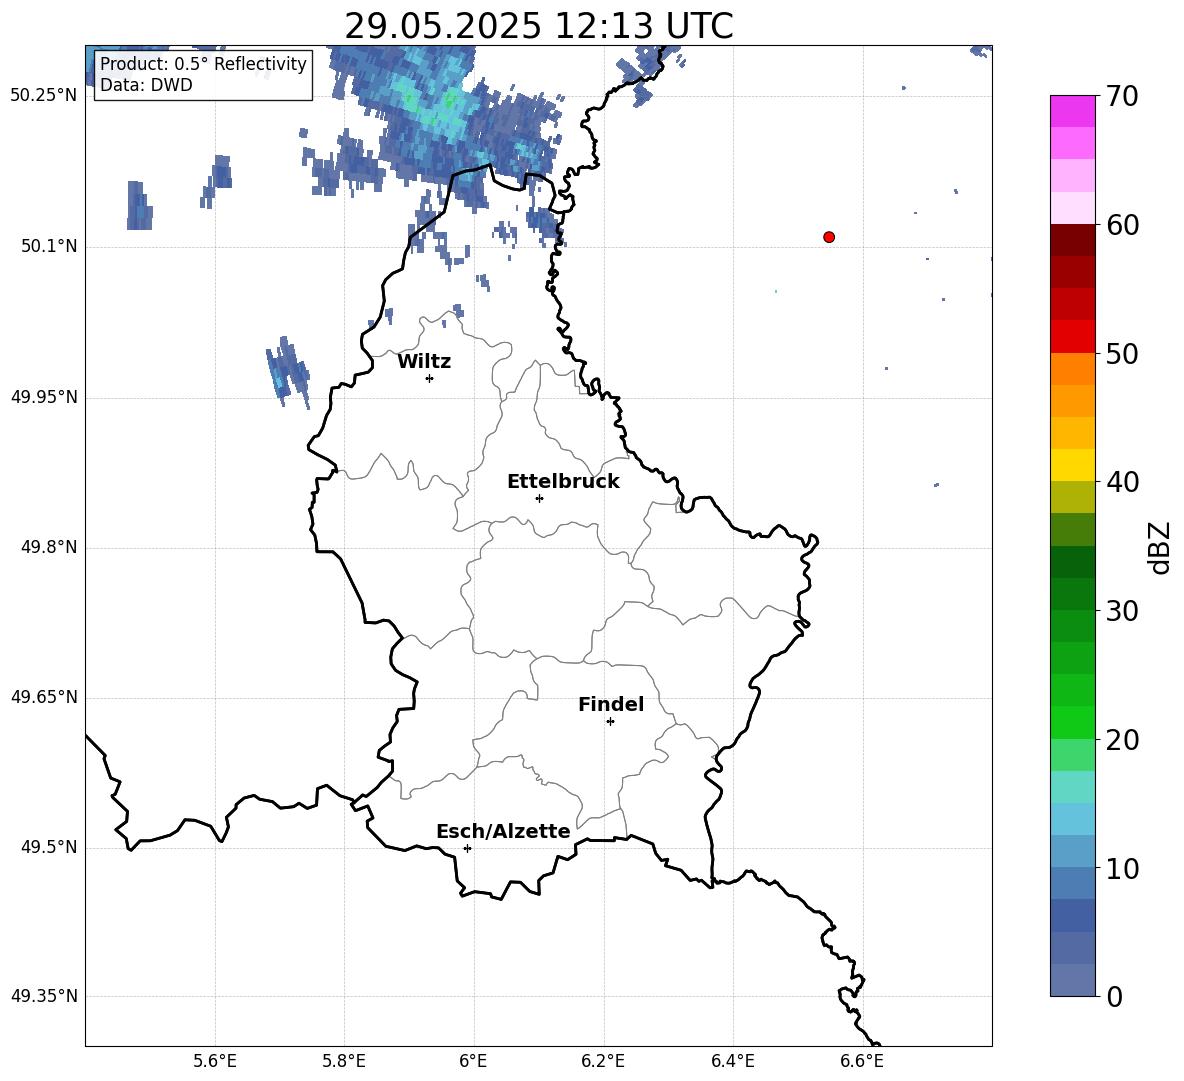Click the 6.2°E longitude label

pos(603,1061)
